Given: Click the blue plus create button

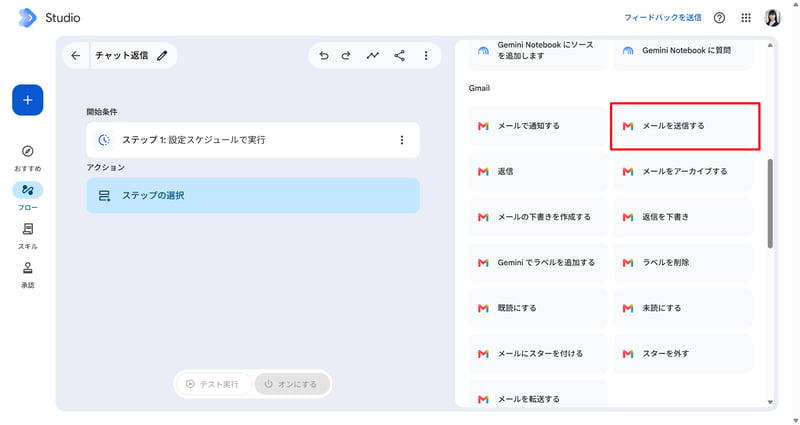Looking at the screenshot, I should point(28,100).
